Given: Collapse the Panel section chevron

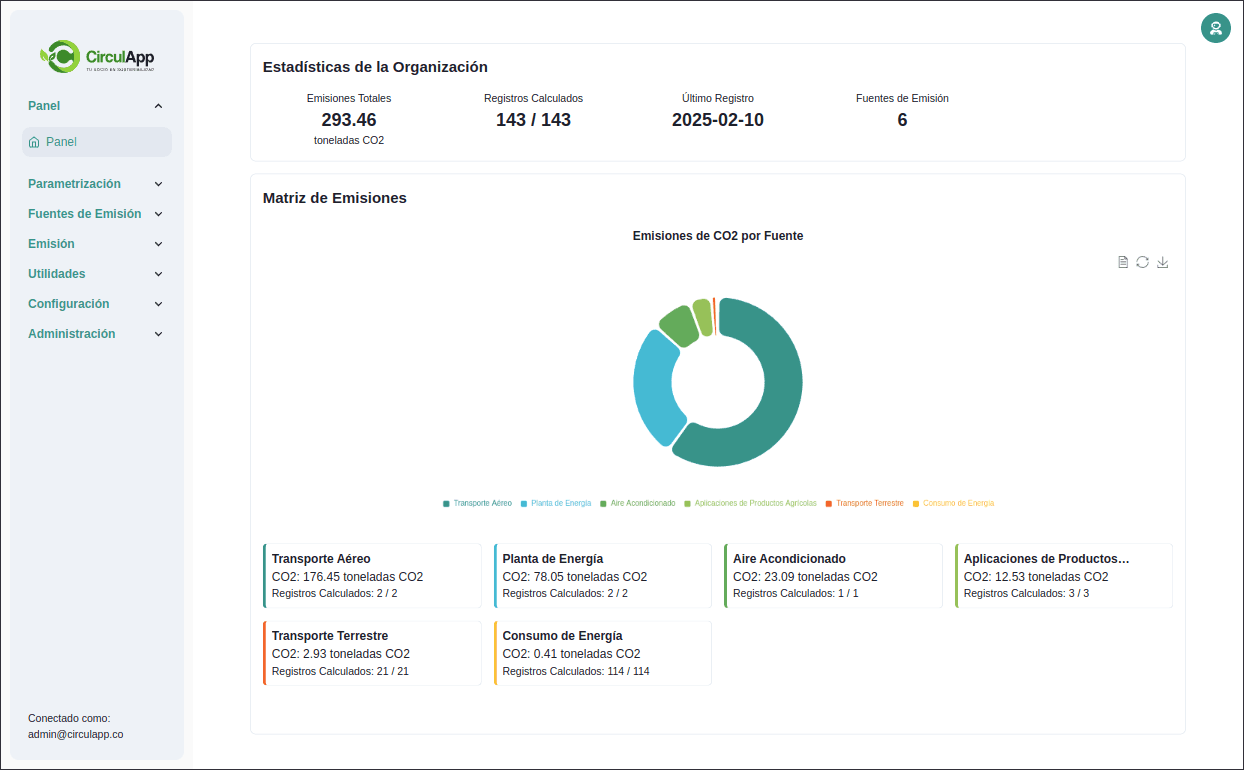Looking at the screenshot, I should [158, 106].
